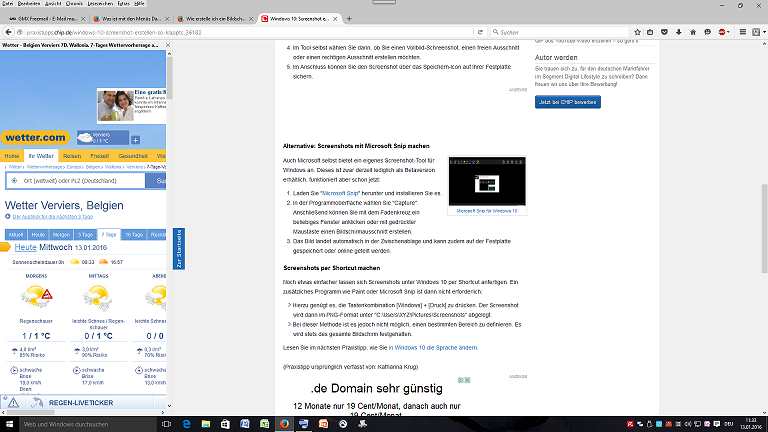Go back with the browser back arrow

click(x=8, y=32)
